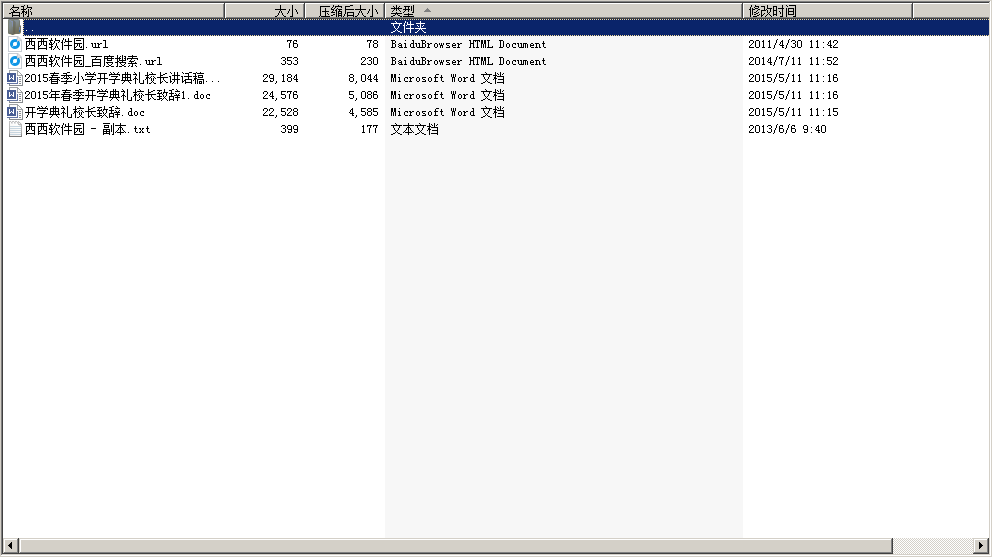Select file 开学典礼校长致辞.doc
992x557 pixels.
point(85,113)
